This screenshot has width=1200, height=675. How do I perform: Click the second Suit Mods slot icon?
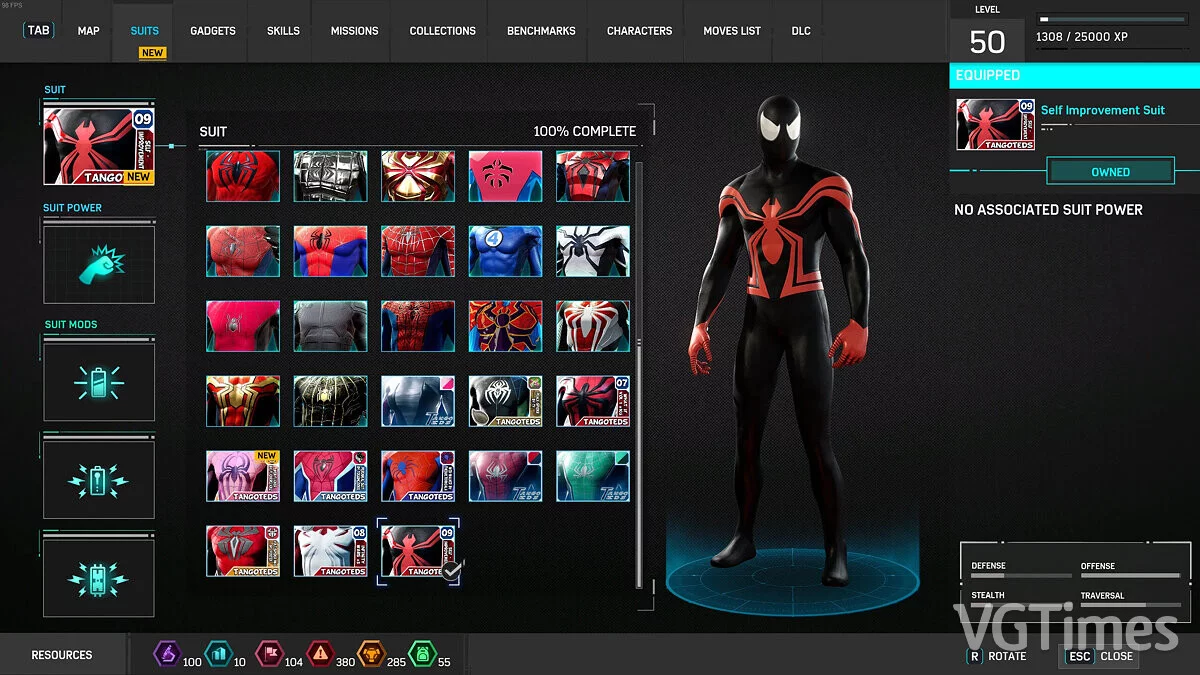99,477
